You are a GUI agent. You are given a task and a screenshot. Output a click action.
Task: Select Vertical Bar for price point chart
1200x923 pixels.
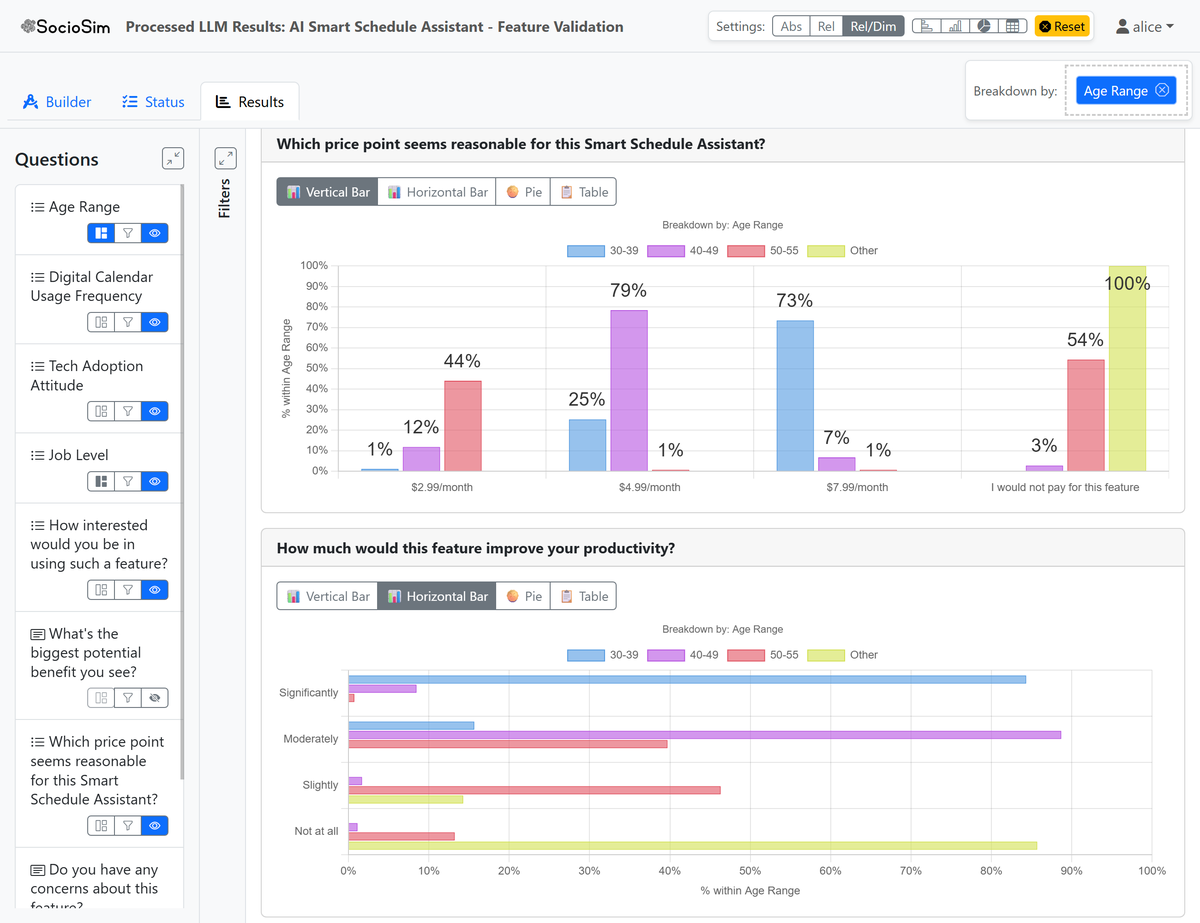[327, 192]
